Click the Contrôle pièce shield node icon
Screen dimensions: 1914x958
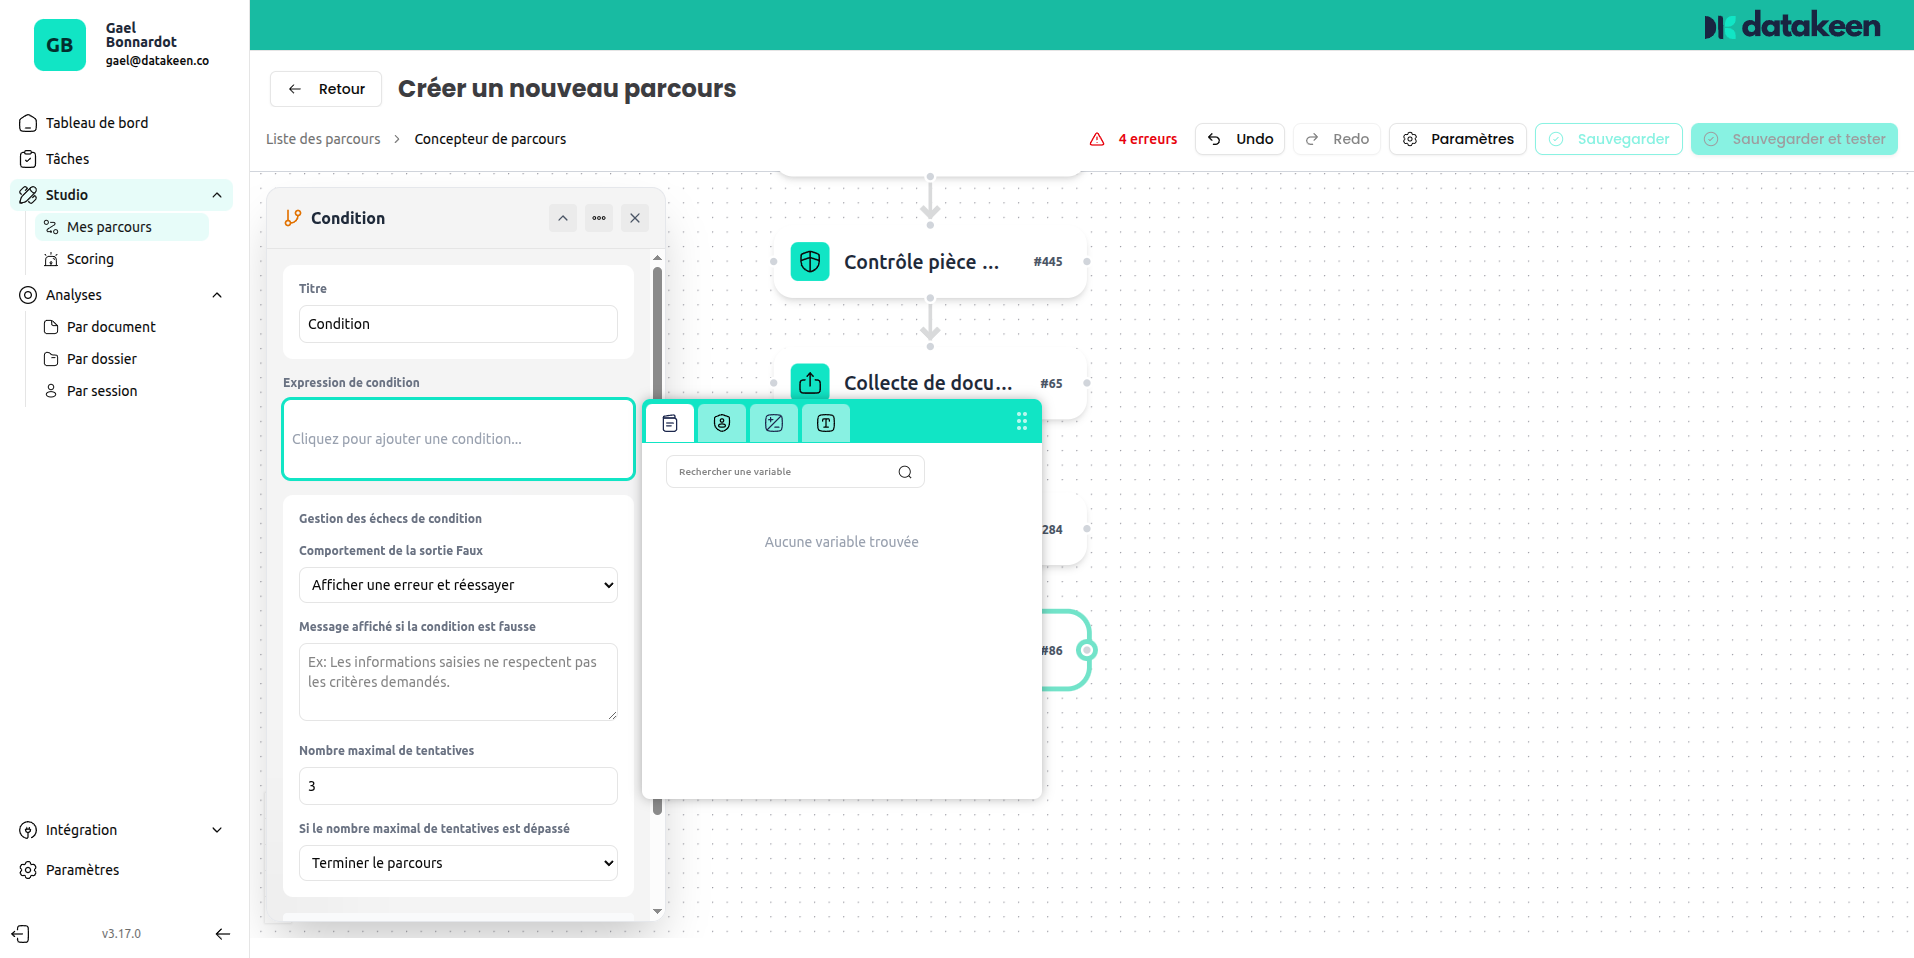tap(810, 262)
